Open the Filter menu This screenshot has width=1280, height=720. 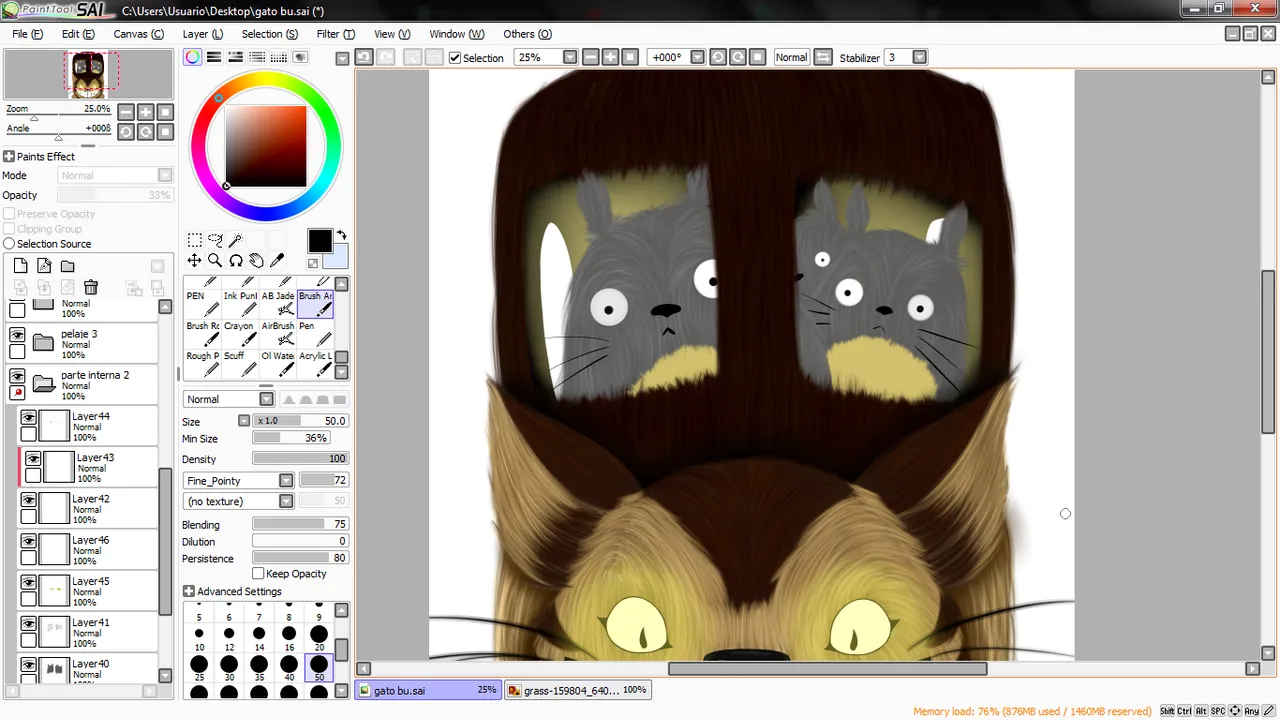336,34
